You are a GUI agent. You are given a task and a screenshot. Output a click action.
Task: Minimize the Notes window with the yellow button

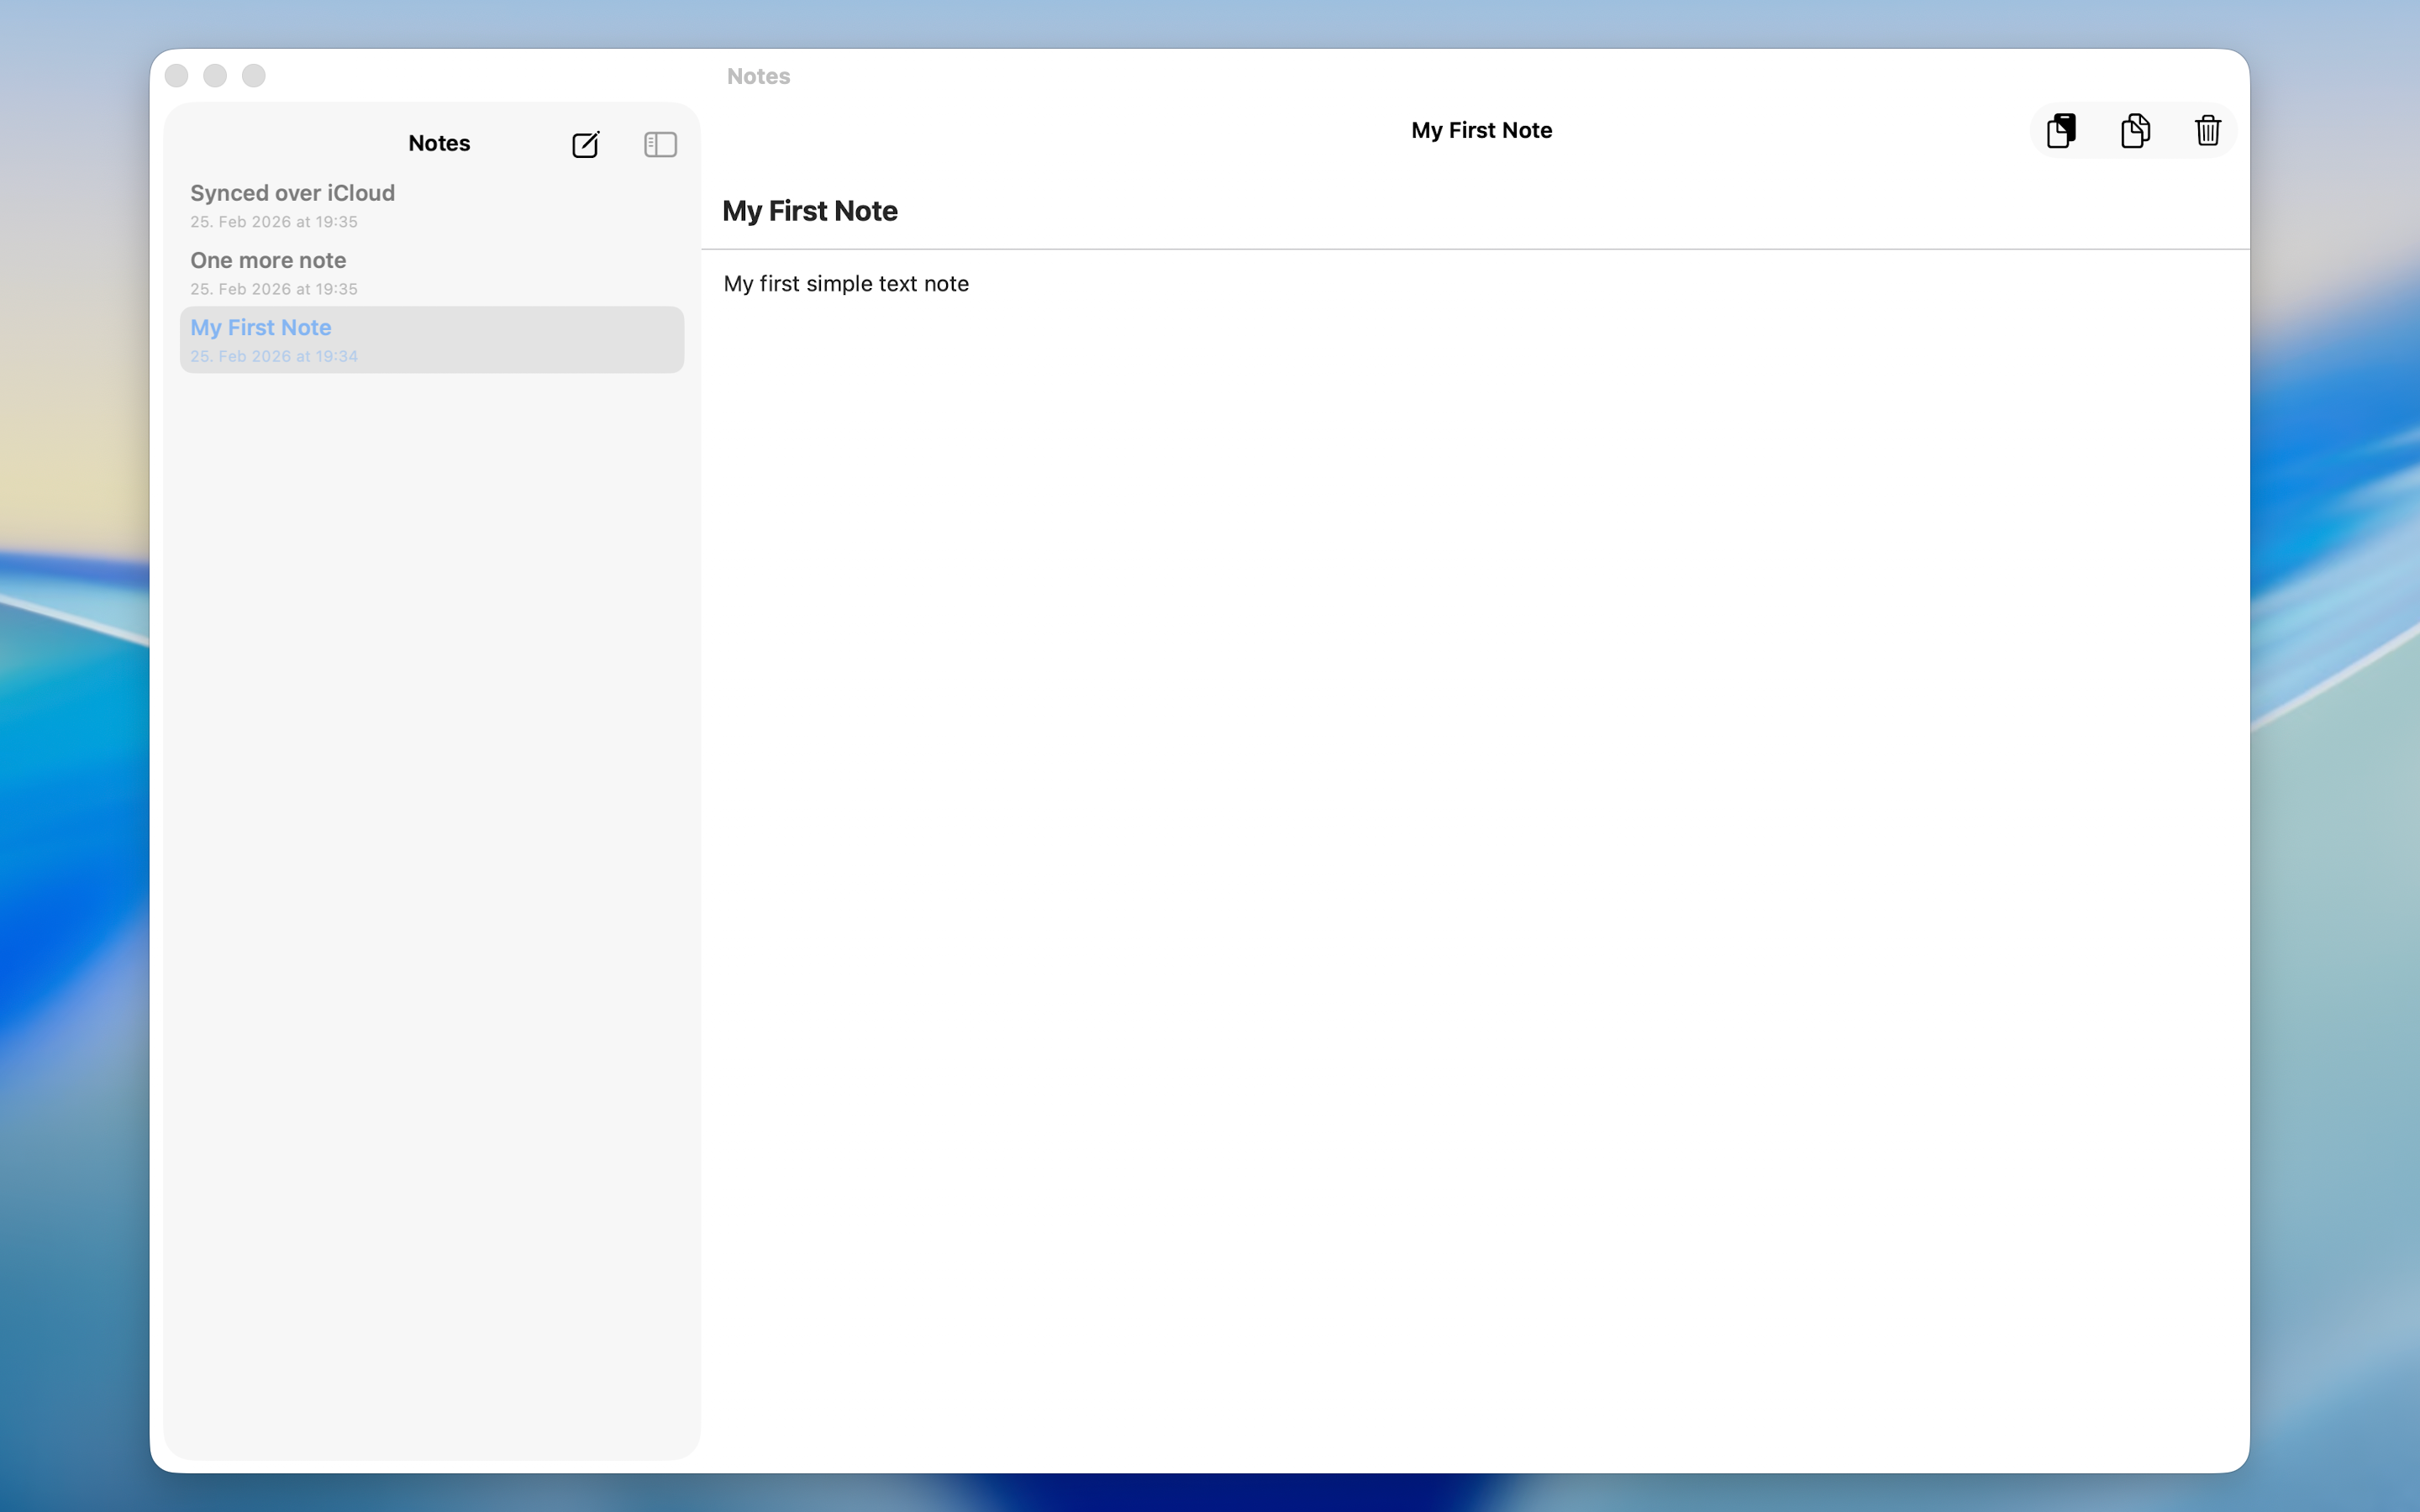tap(215, 74)
